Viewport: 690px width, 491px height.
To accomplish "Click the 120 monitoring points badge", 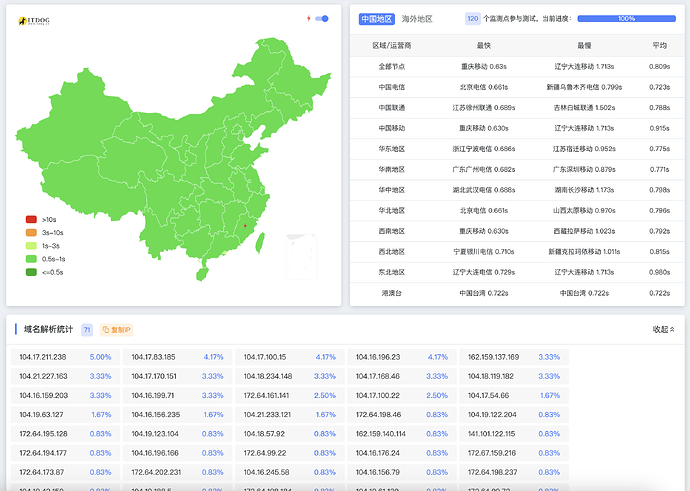I will (x=472, y=18).
